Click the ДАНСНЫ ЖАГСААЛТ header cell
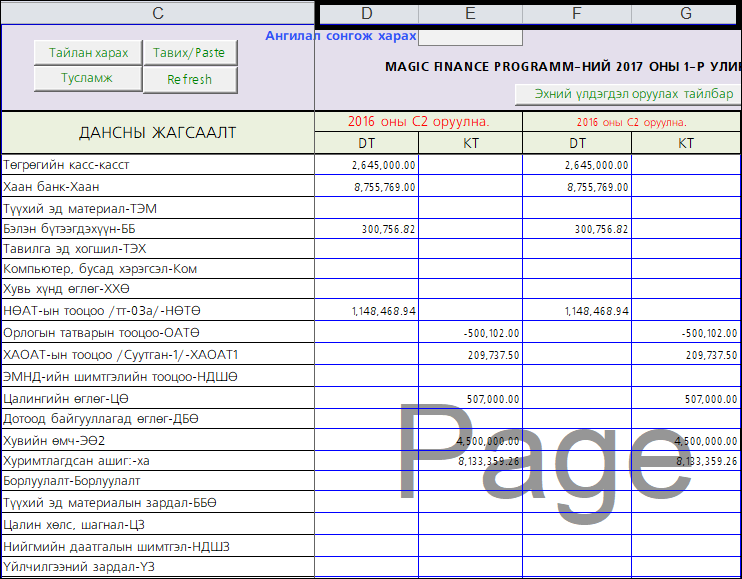Screen dimensions: 742x579 [158, 132]
